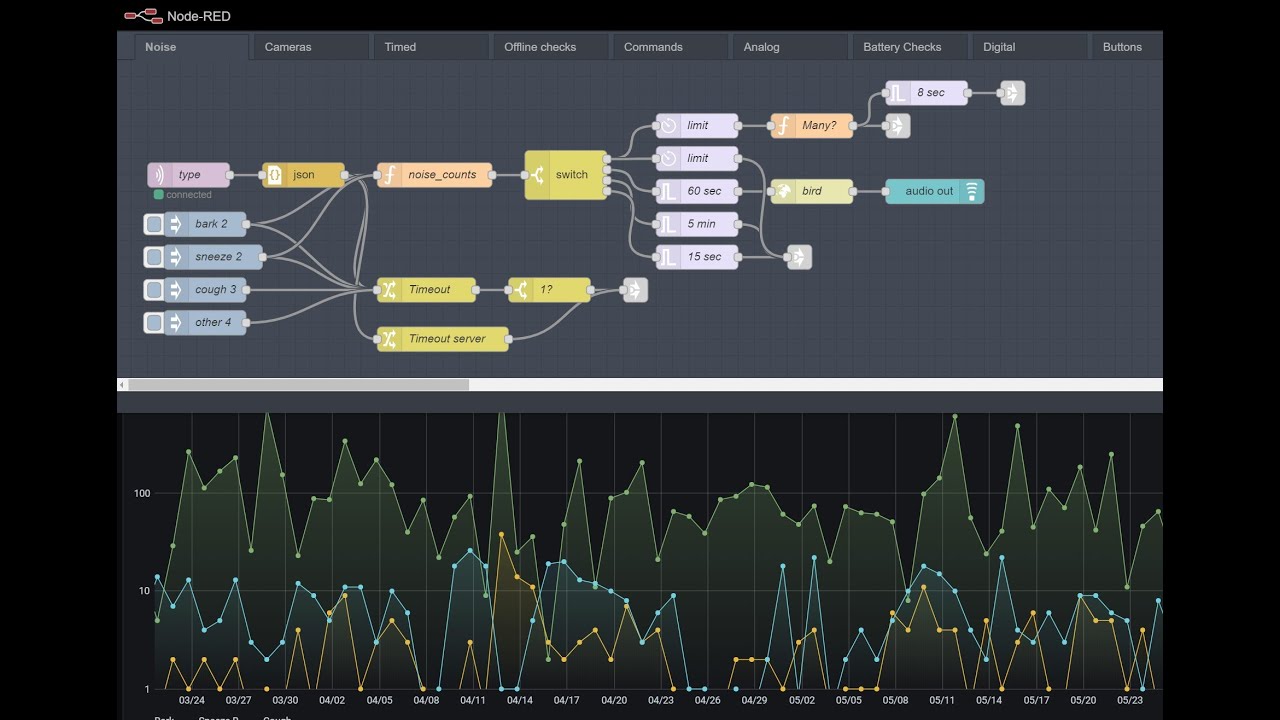
Task: Switch to the Buttons flow tab
Action: [1128, 47]
